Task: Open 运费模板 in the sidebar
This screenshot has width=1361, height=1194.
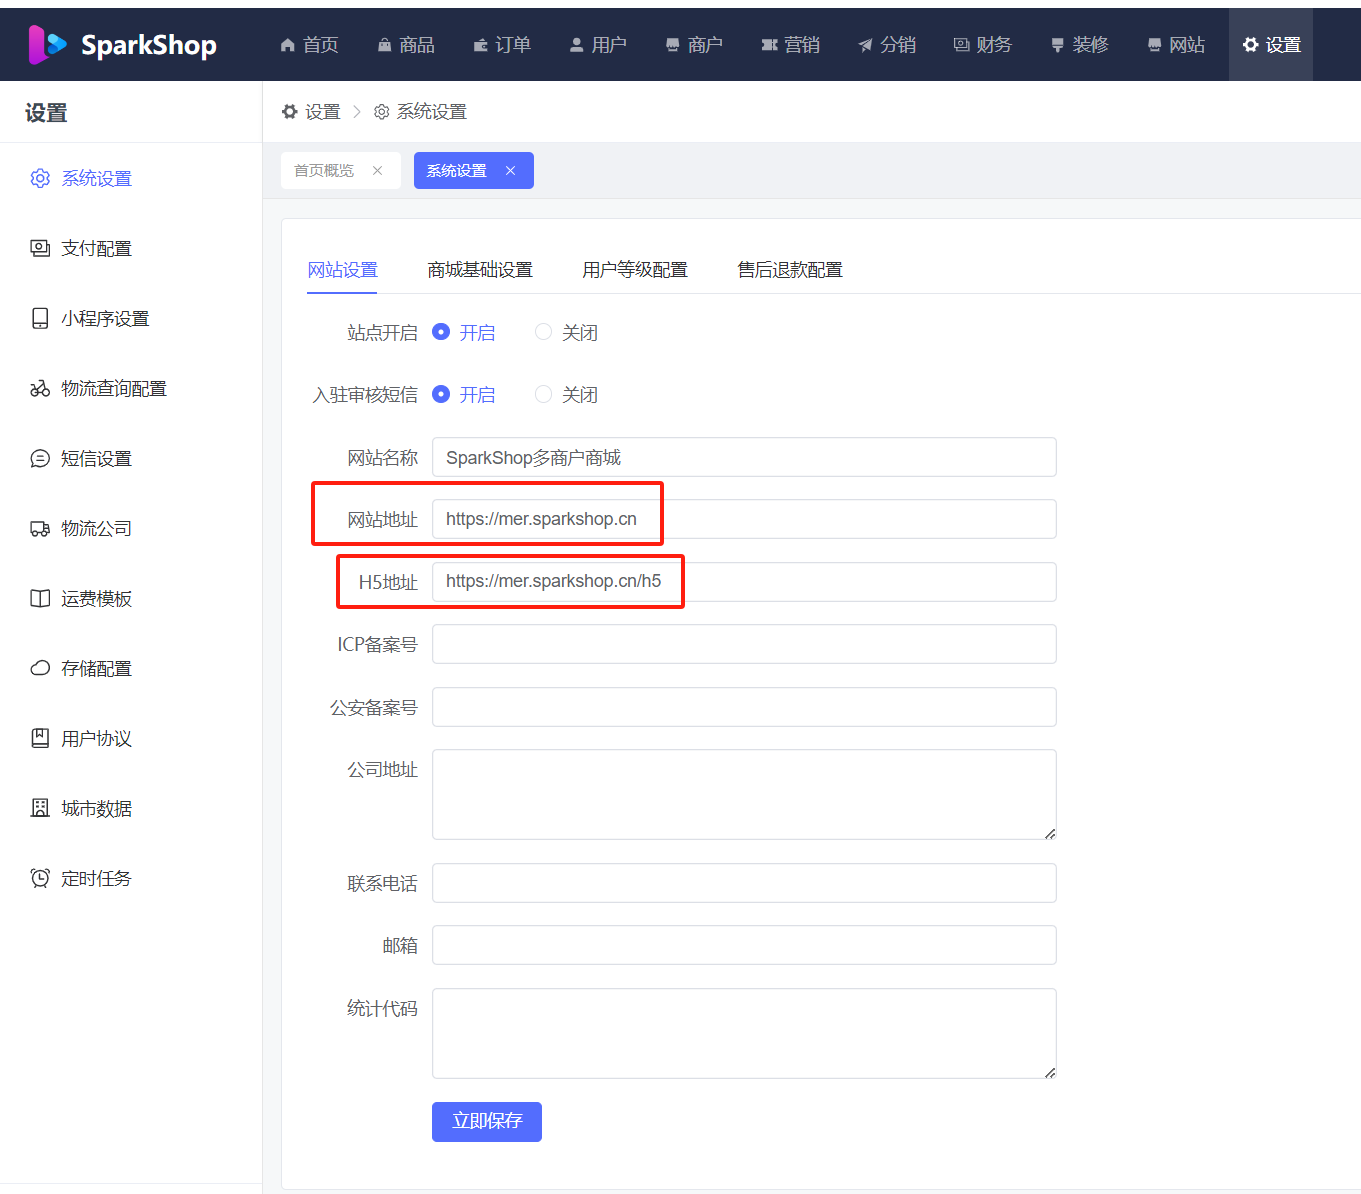Action: click(96, 598)
